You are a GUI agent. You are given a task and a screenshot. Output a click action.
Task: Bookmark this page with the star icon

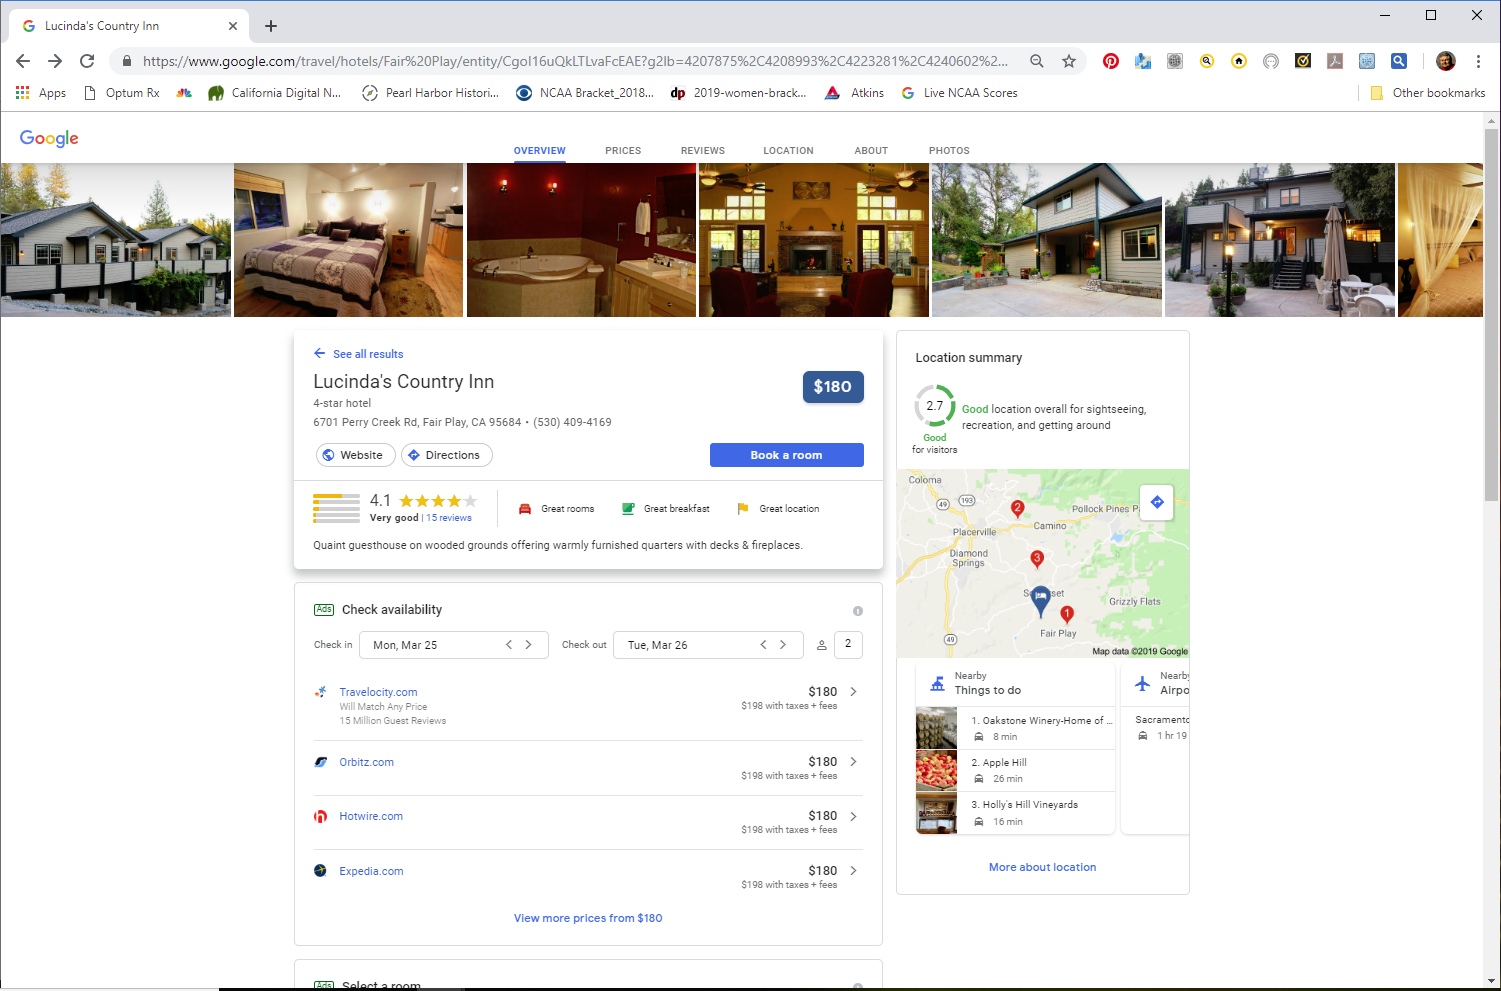pos(1069,61)
